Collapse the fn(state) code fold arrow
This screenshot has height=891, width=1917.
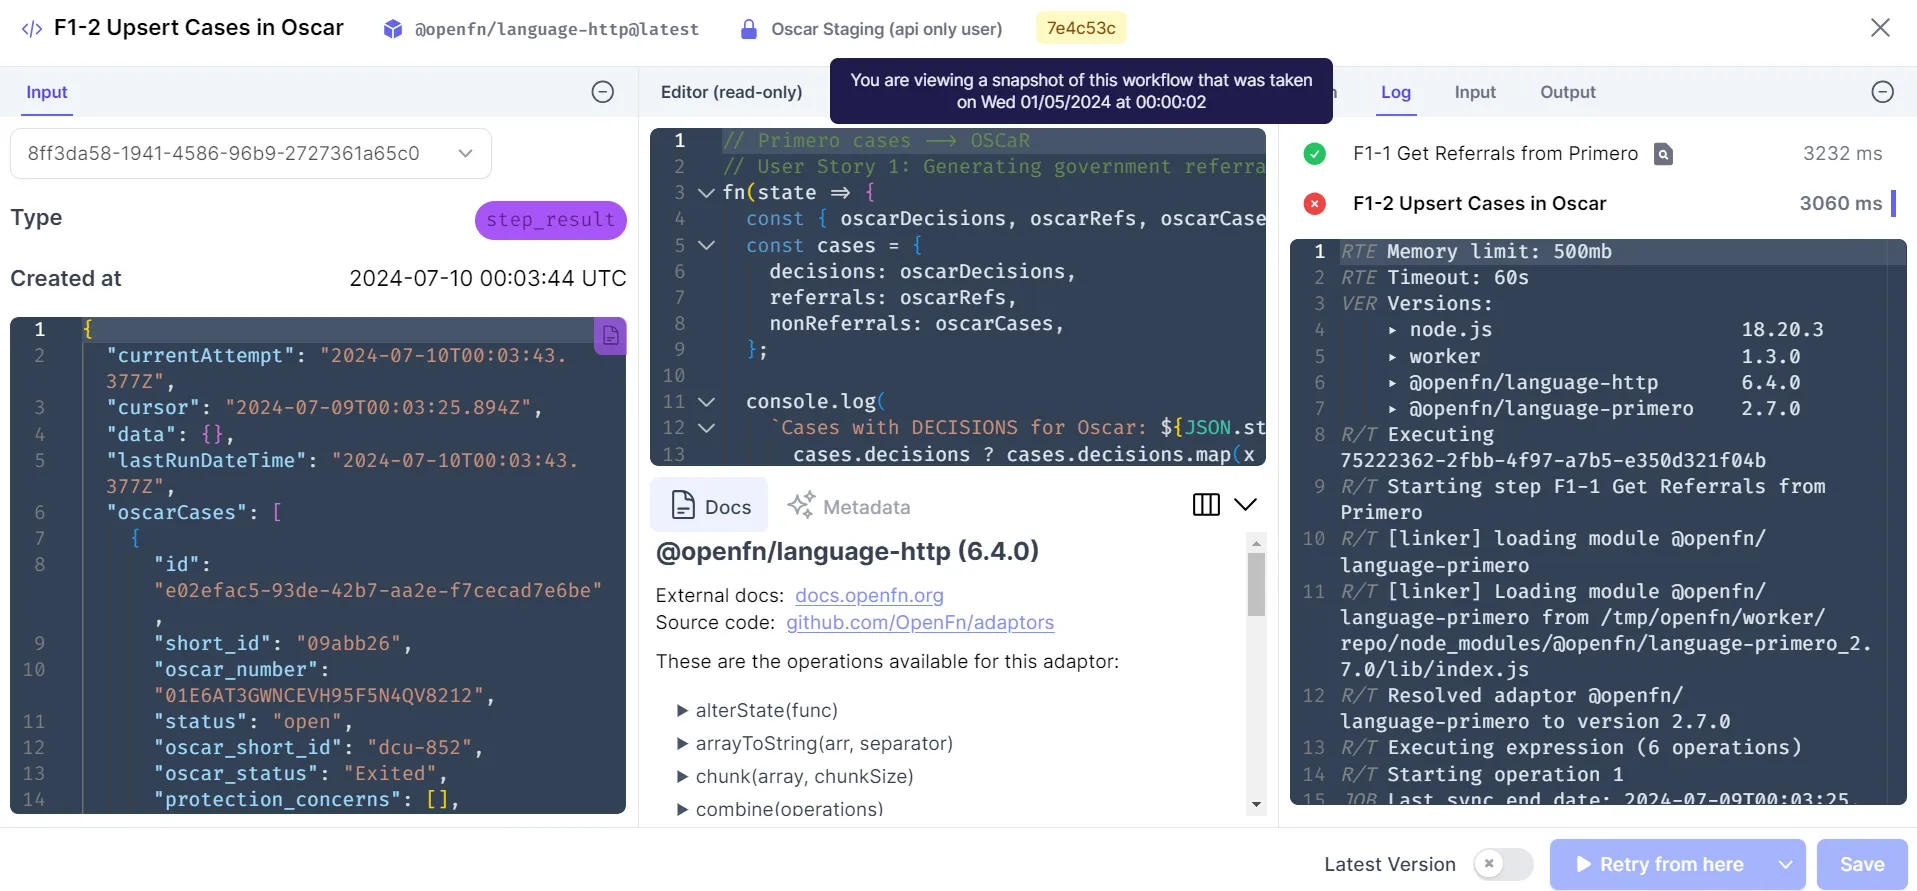pyautogui.click(x=706, y=193)
